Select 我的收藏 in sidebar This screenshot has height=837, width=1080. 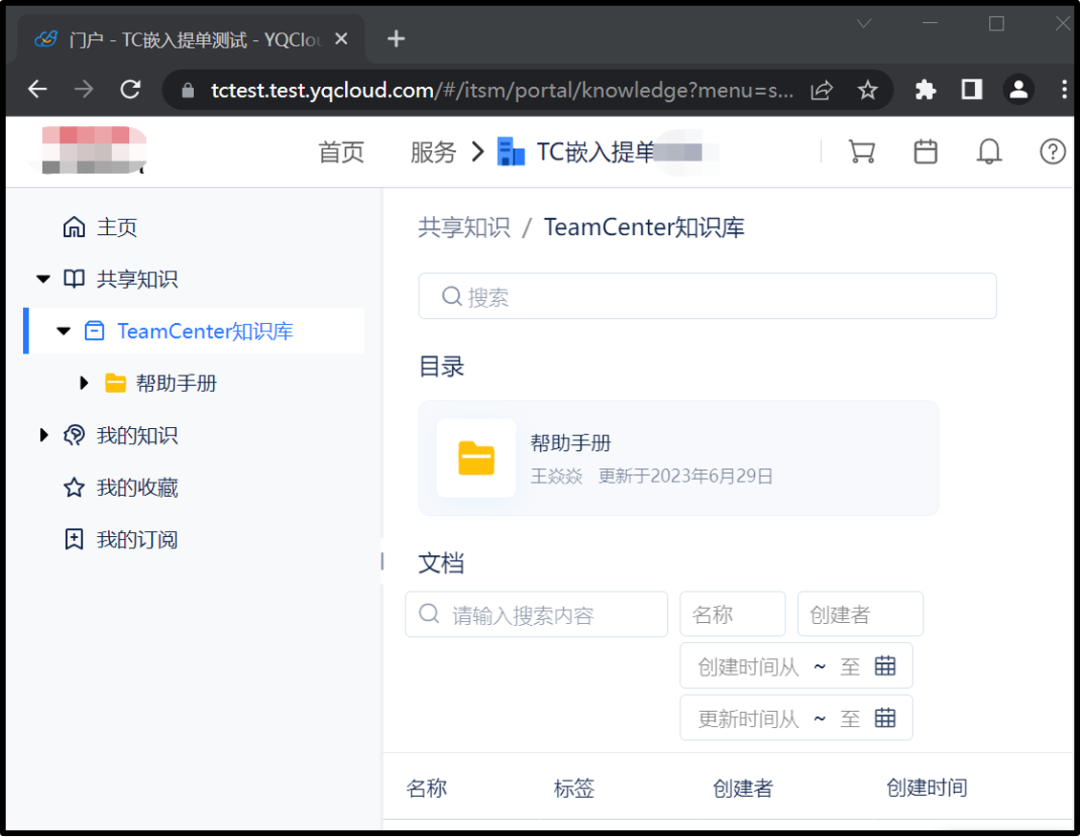click(137, 488)
